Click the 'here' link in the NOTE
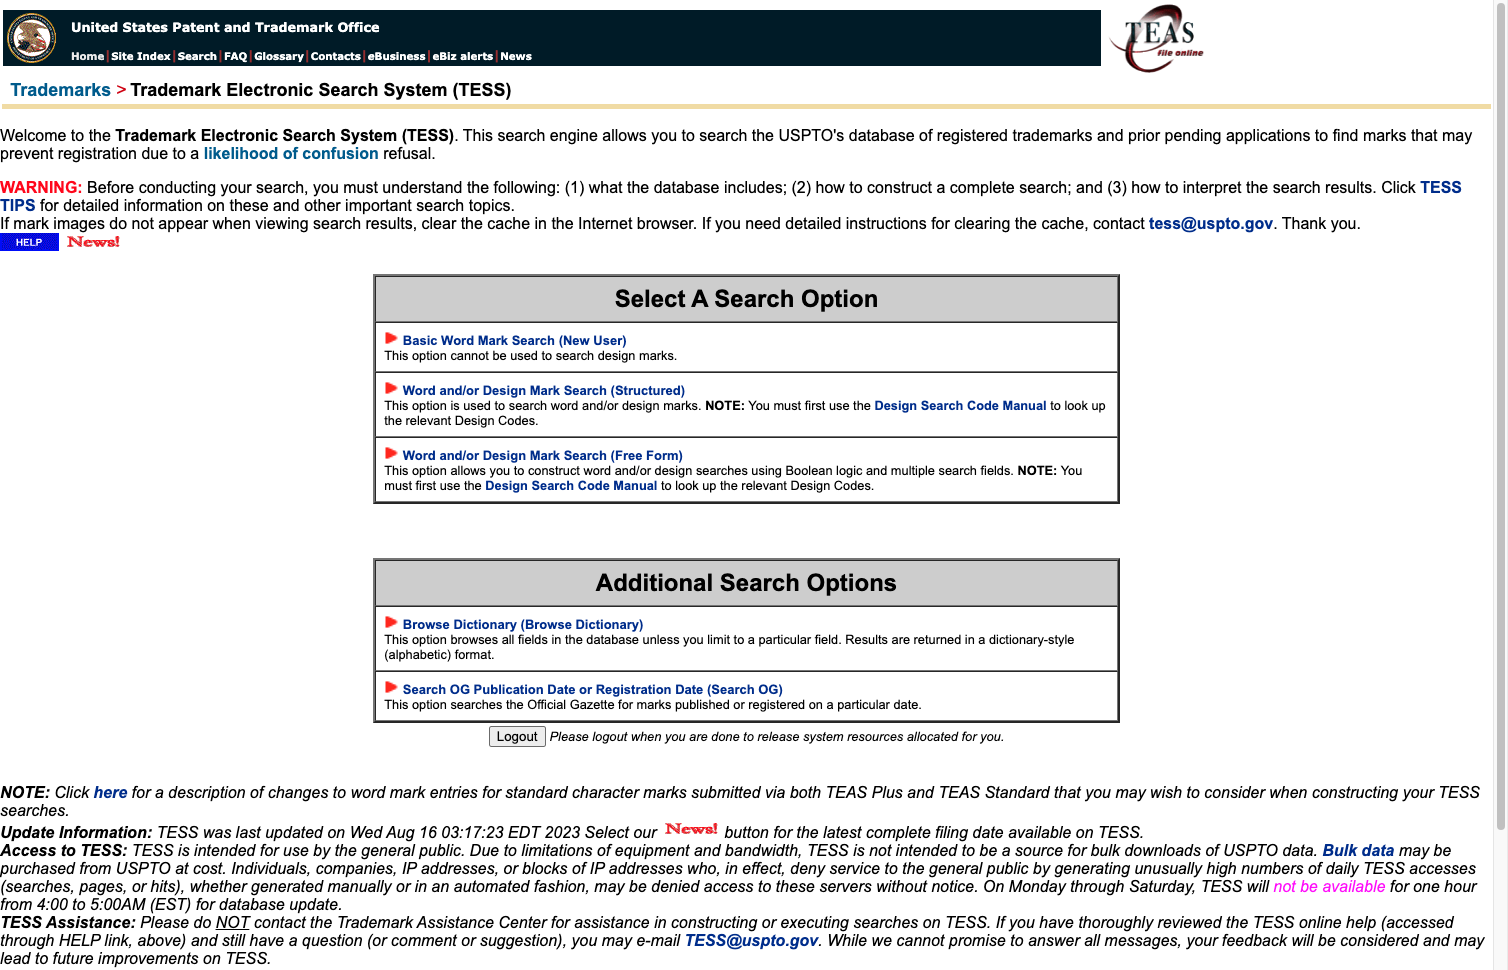1508x970 pixels. 110,793
